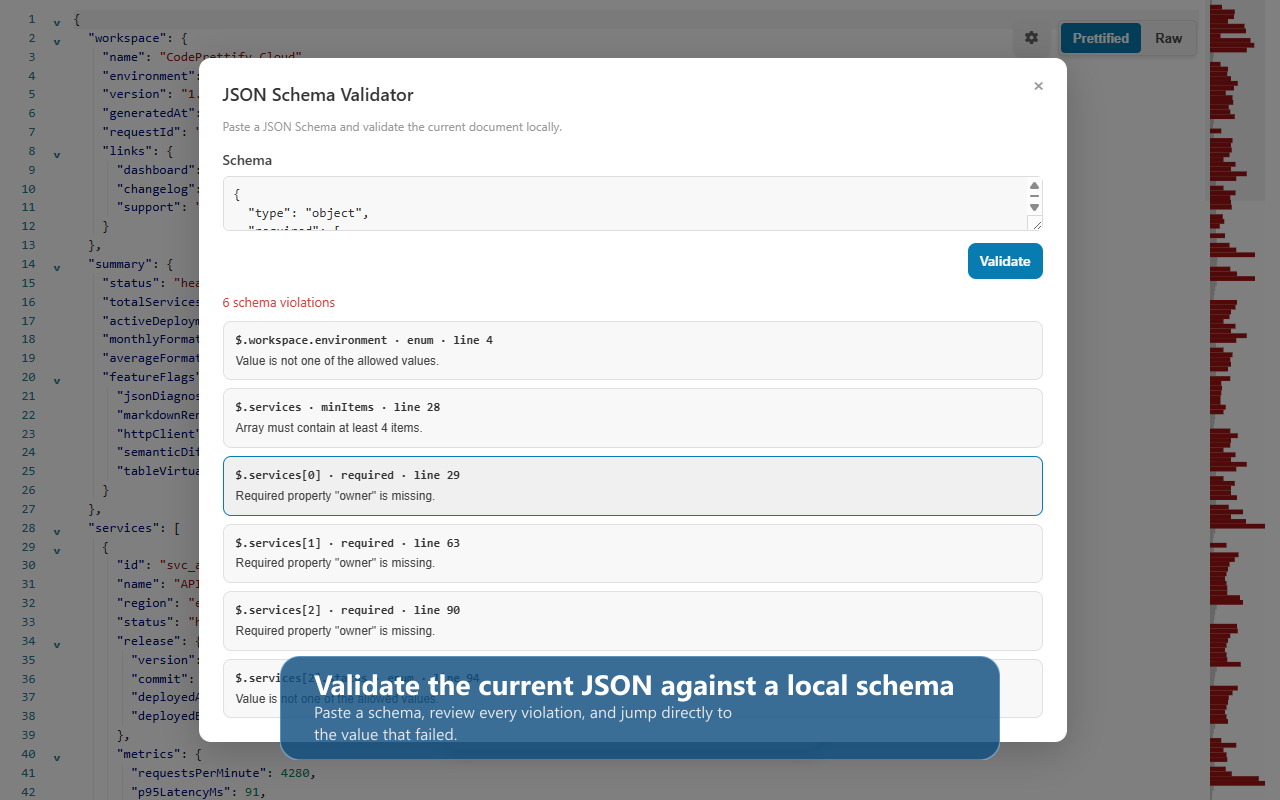Click the "Schema" field label

point(247,160)
